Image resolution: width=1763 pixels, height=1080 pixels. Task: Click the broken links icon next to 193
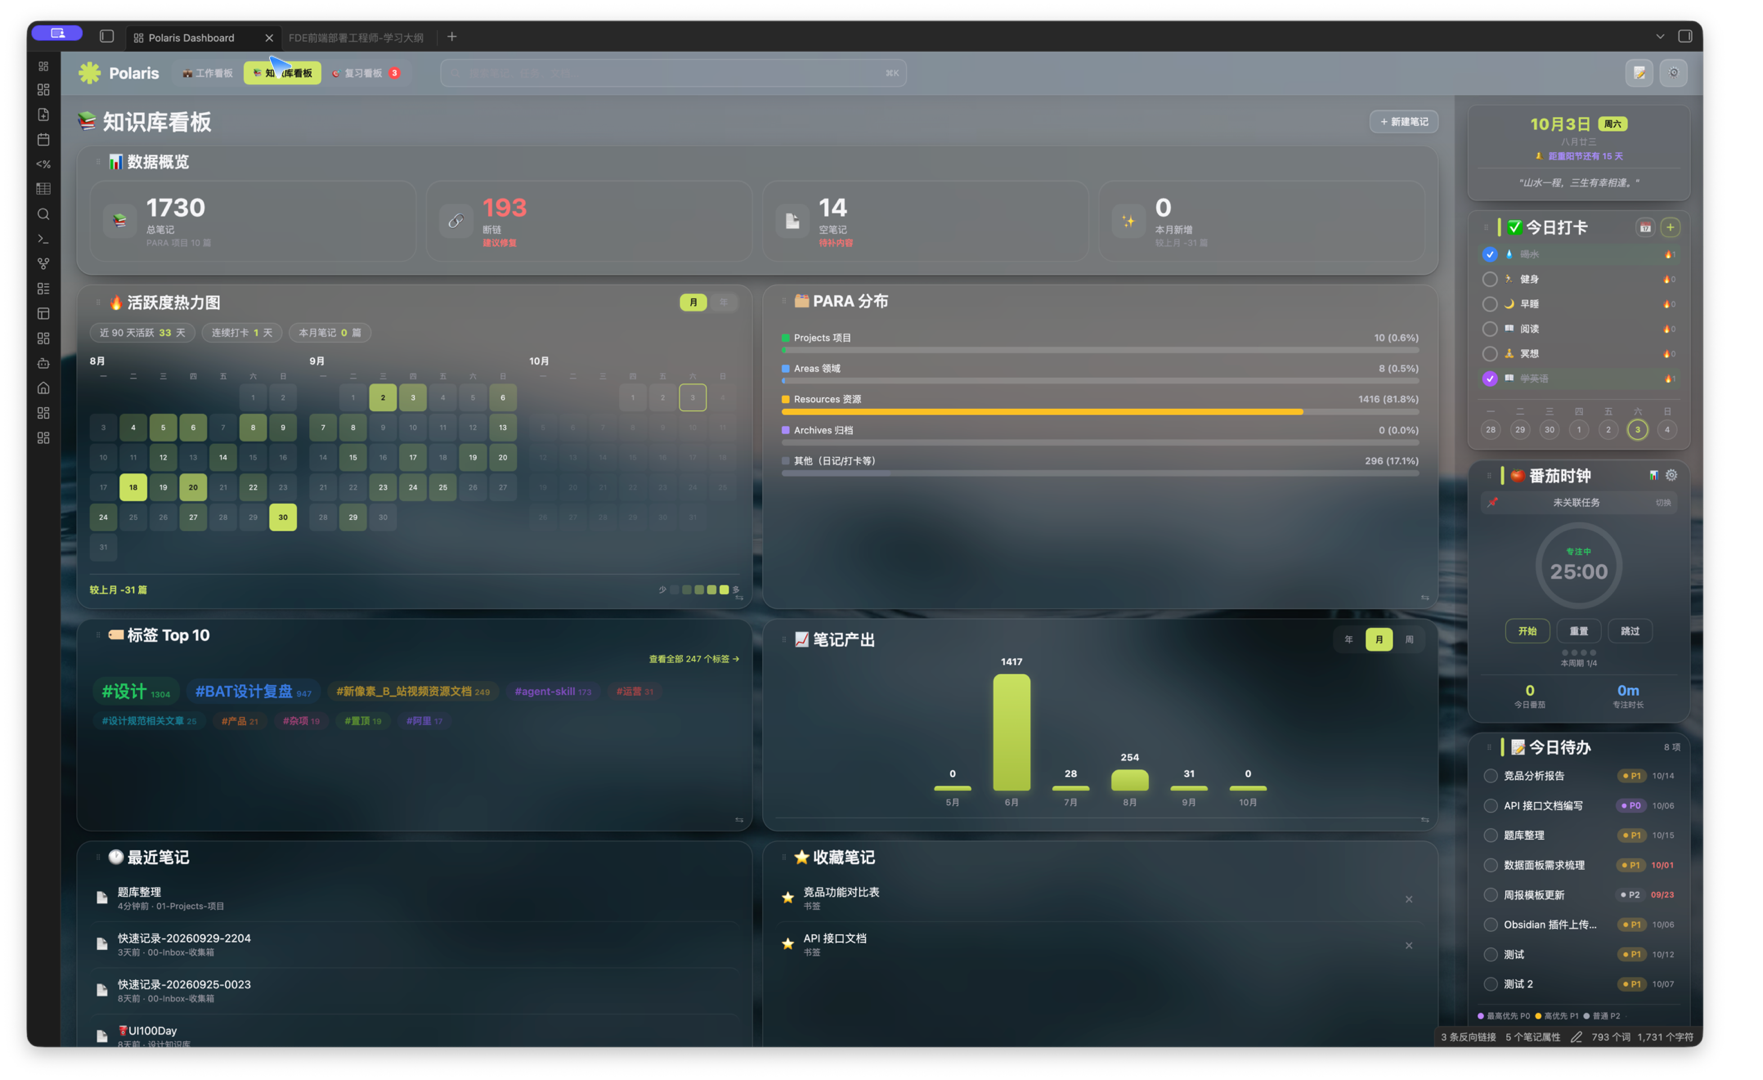tap(456, 221)
